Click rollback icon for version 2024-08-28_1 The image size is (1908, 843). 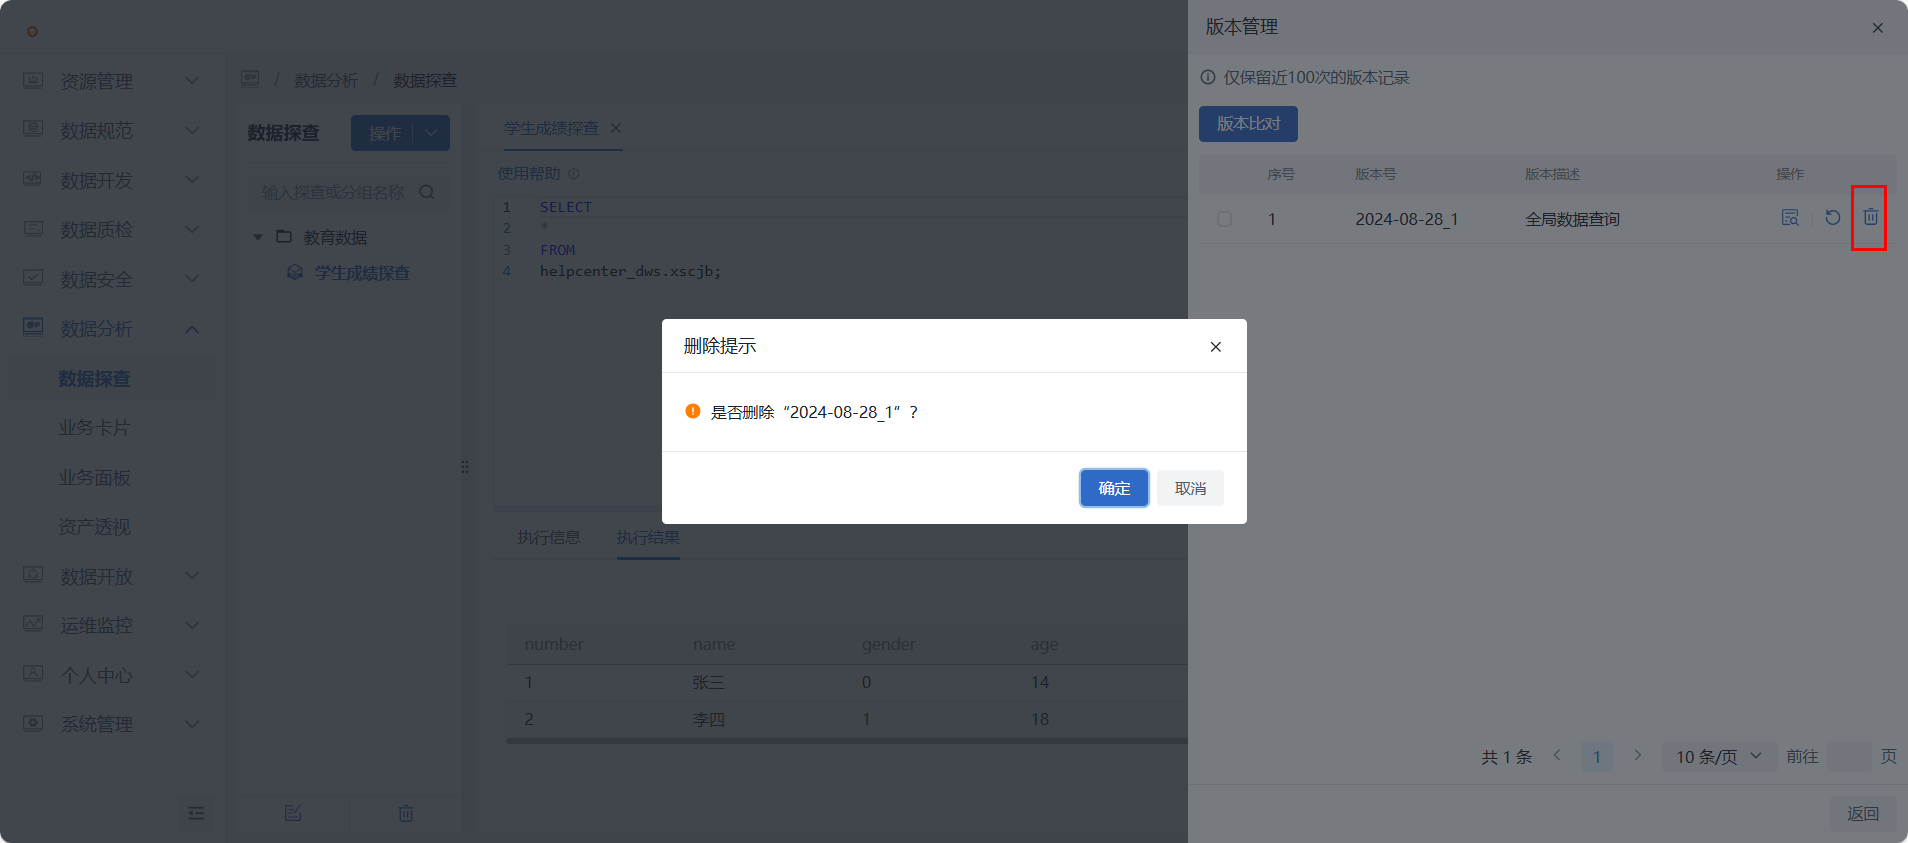coord(1833,217)
